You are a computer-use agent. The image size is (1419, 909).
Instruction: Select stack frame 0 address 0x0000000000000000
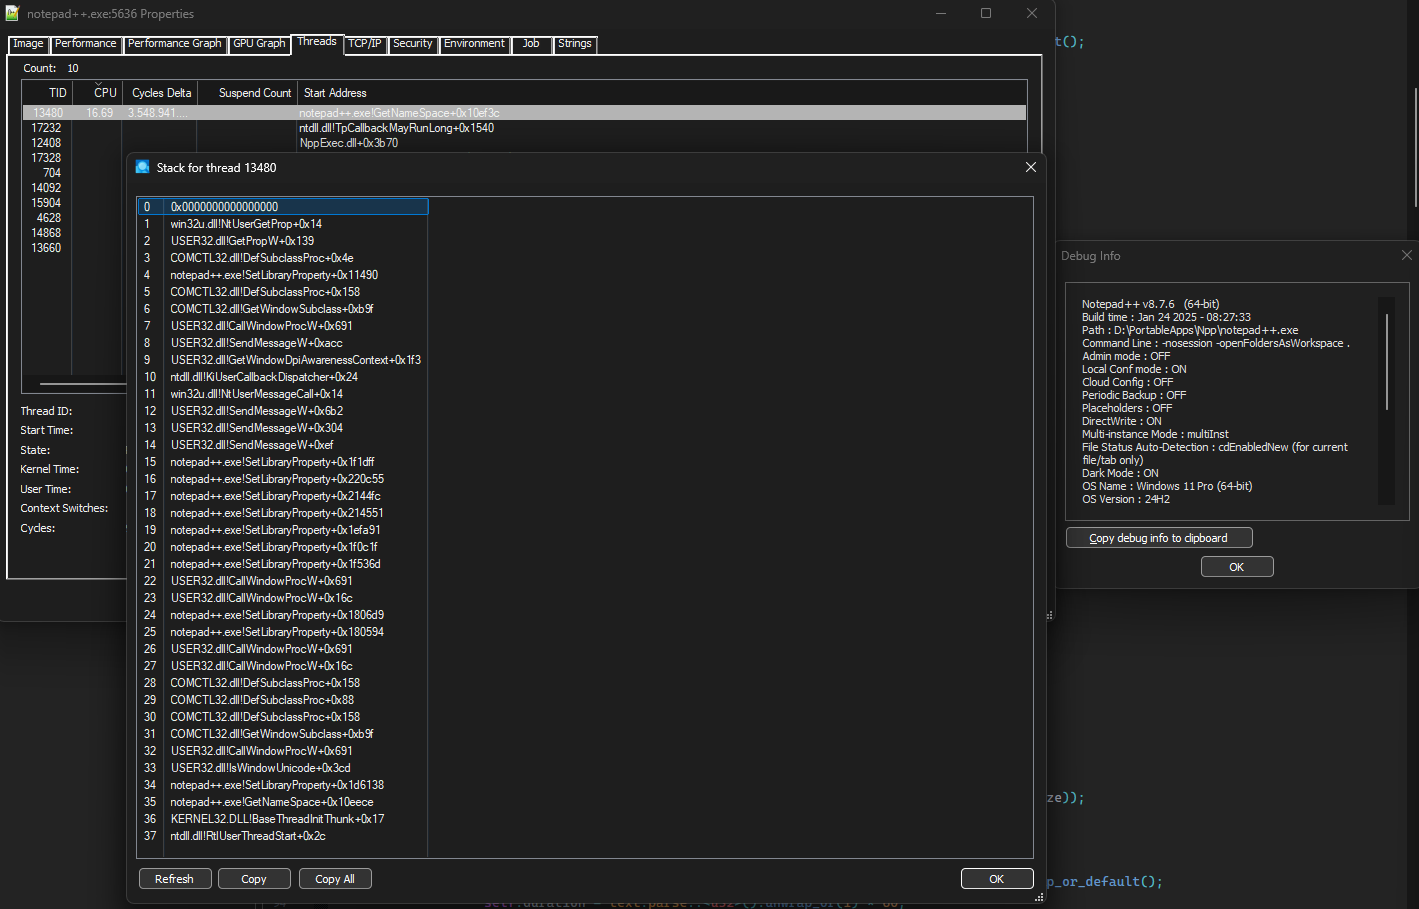click(x=283, y=207)
